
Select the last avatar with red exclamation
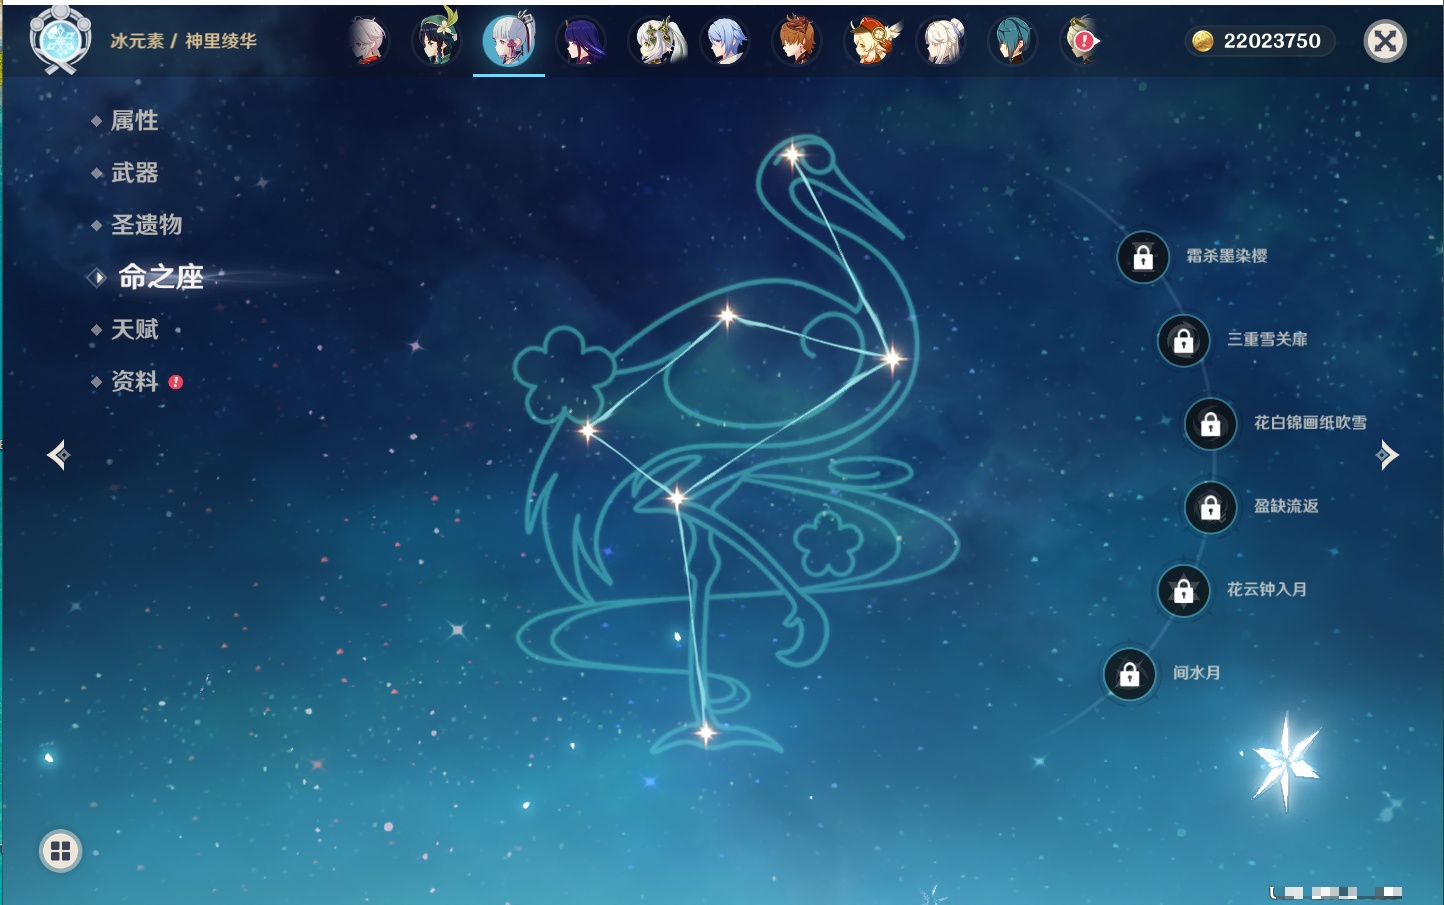pos(1082,41)
